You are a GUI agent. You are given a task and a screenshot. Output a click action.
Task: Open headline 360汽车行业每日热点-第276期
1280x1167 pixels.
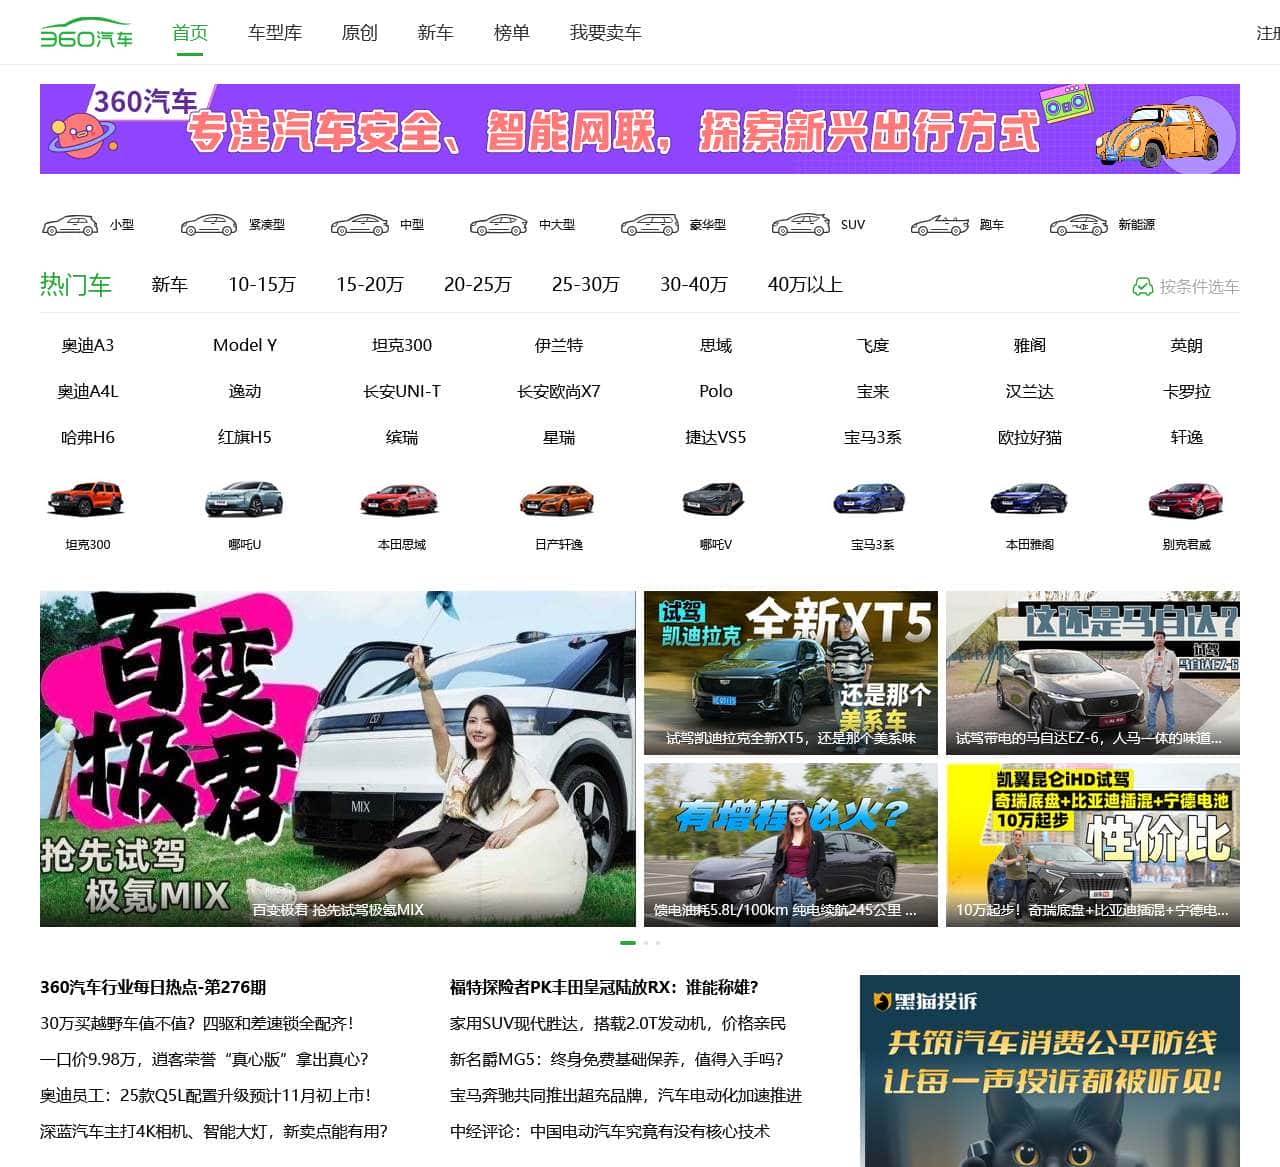153,987
